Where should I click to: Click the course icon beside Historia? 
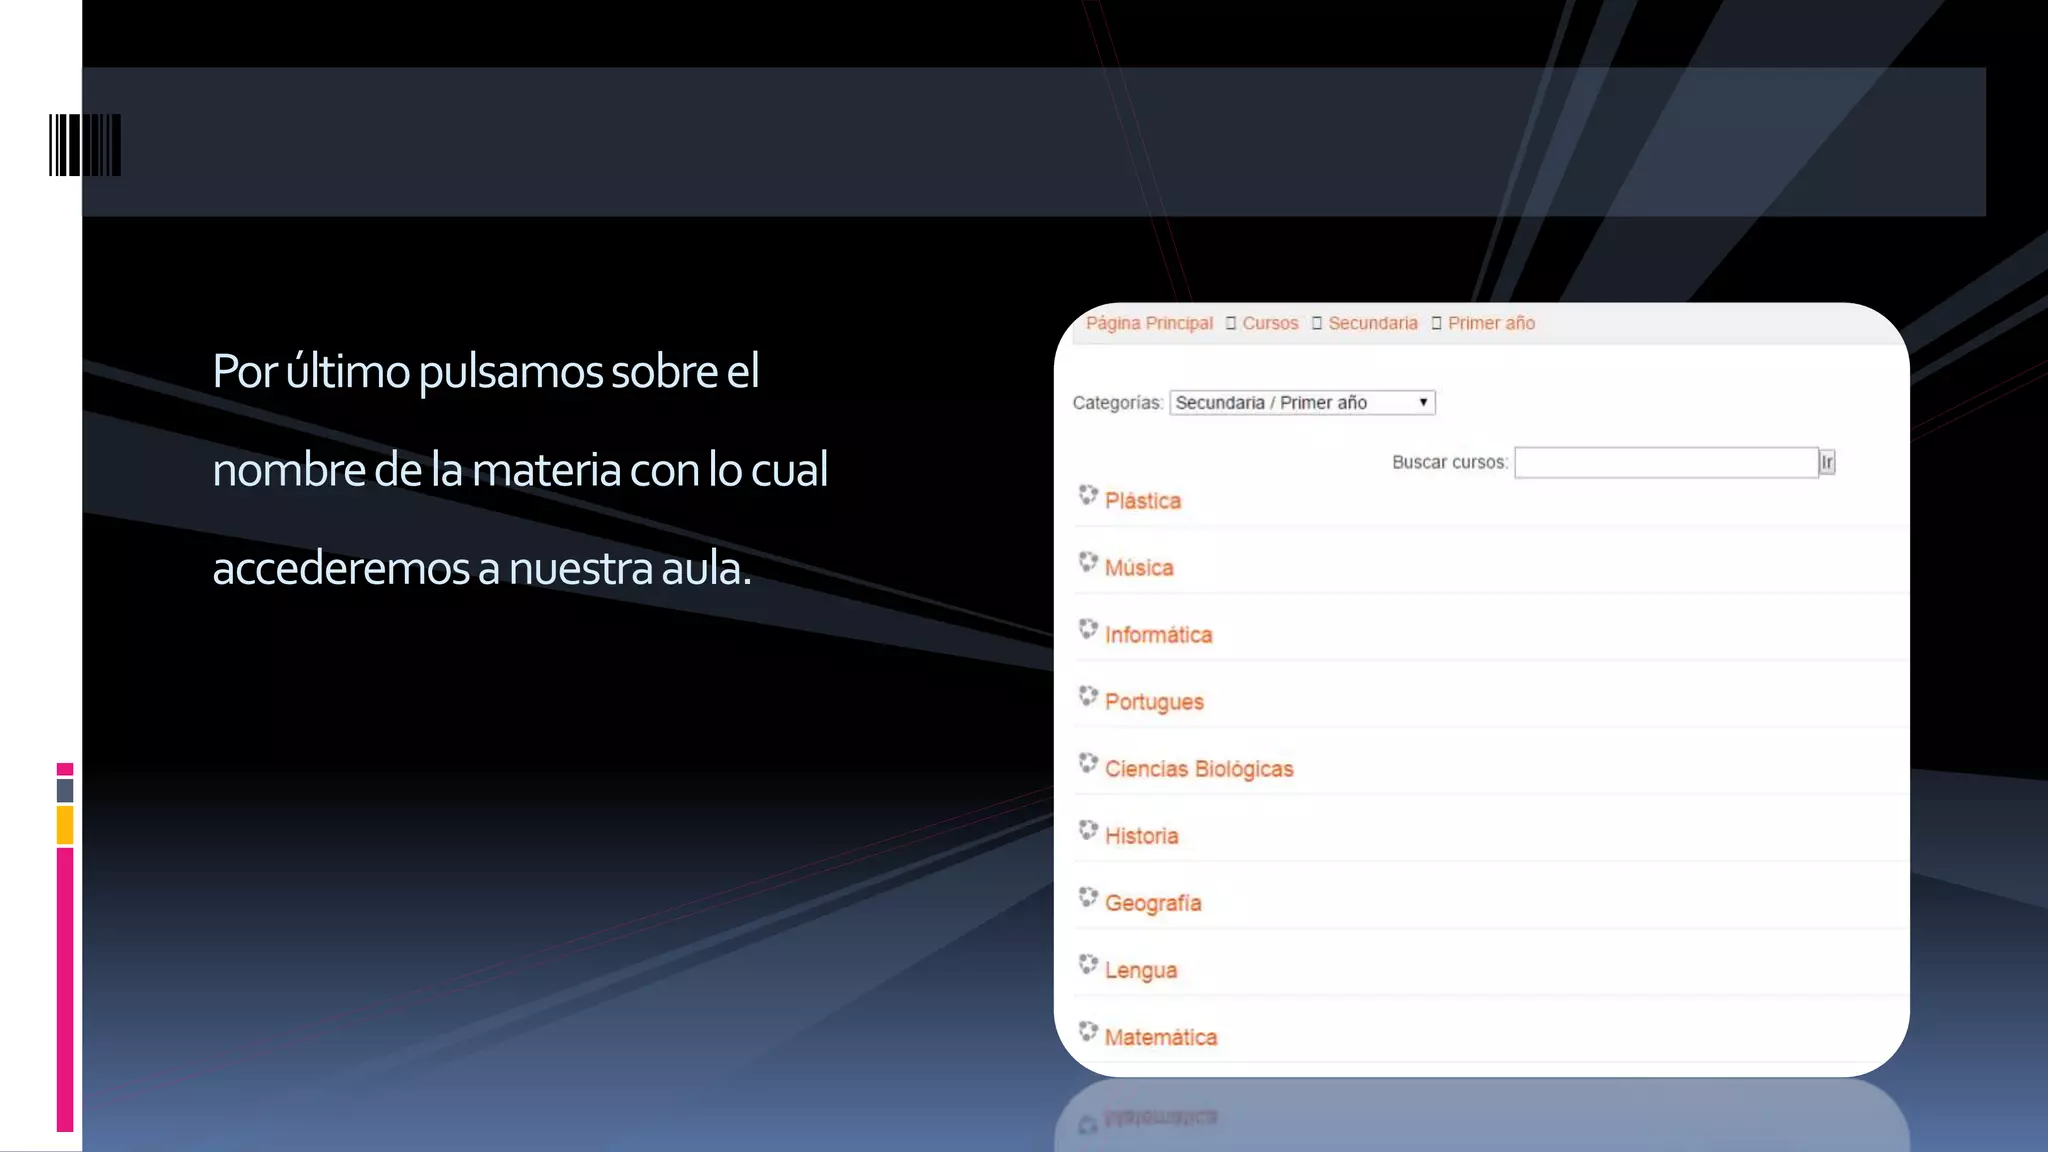1088,830
